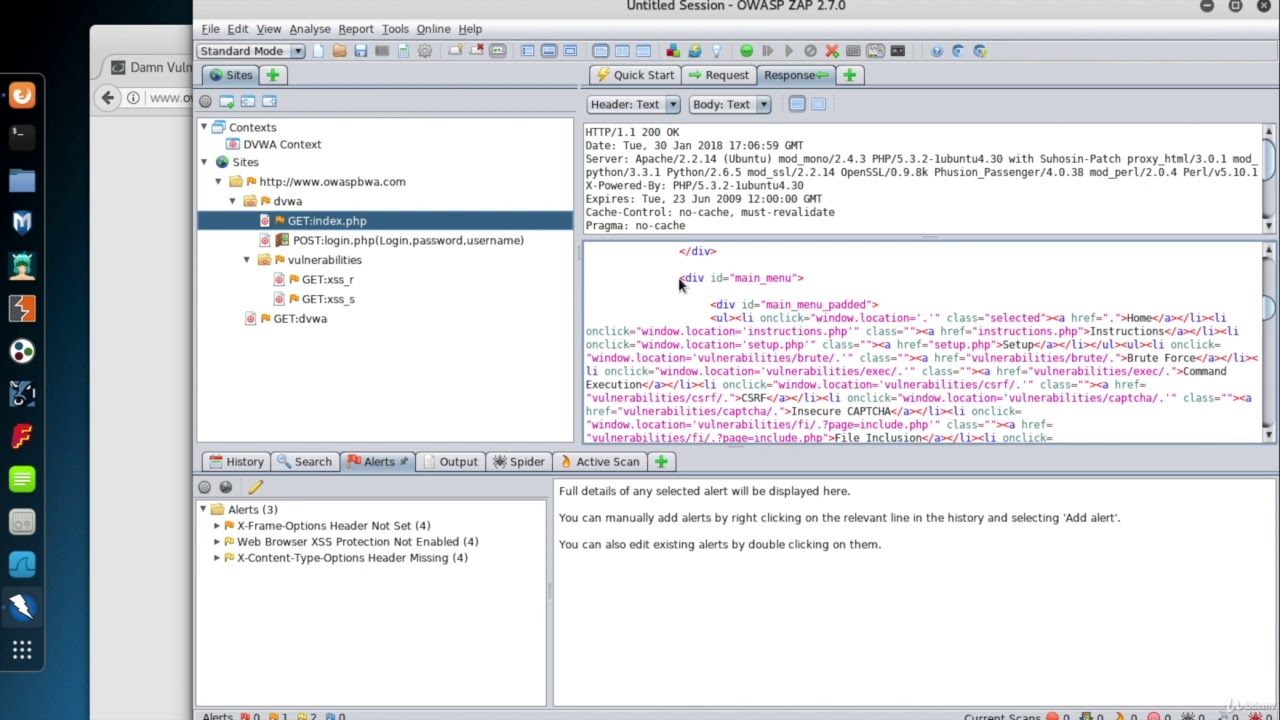Click the green plus after Response tab

[849, 75]
